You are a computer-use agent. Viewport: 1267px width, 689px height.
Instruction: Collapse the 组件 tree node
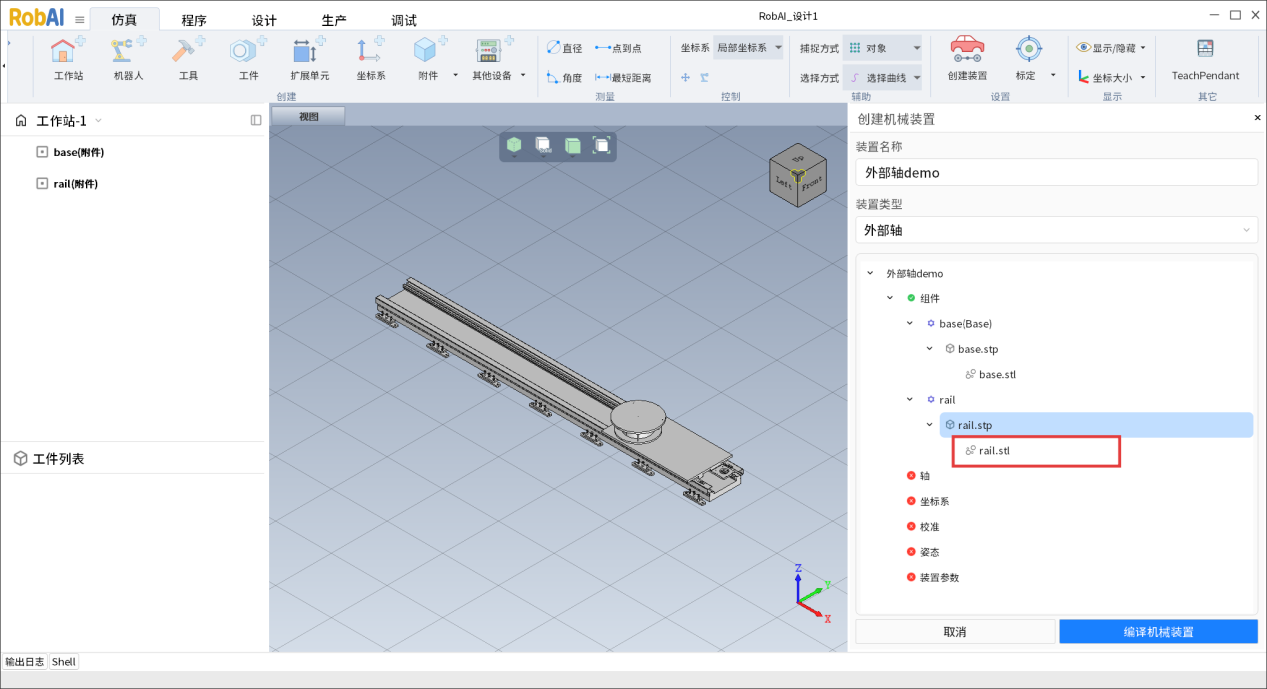pos(890,298)
